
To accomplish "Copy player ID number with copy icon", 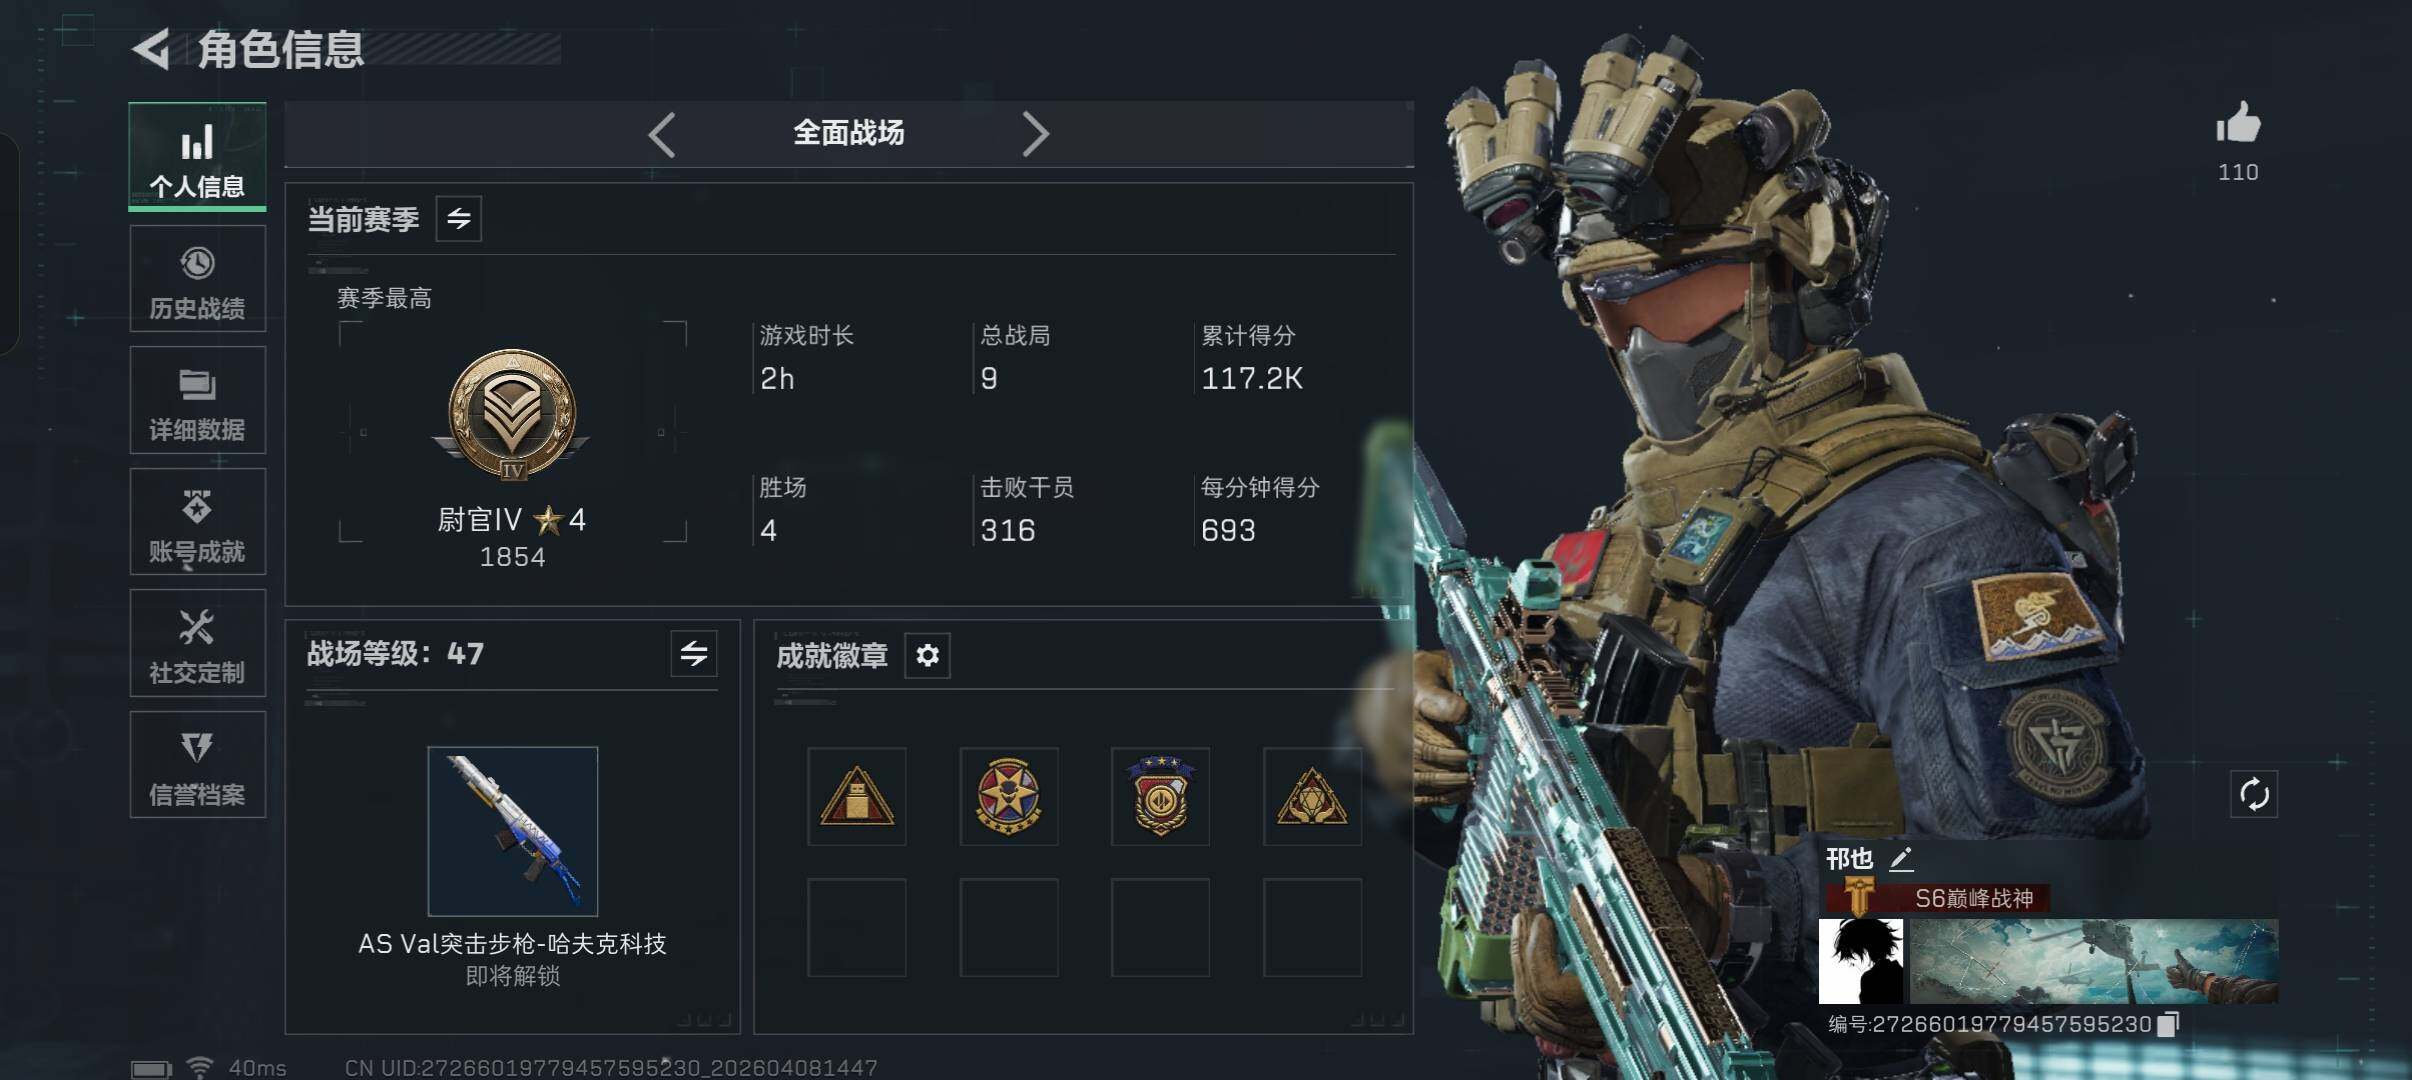I will click(x=2168, y=1024).
